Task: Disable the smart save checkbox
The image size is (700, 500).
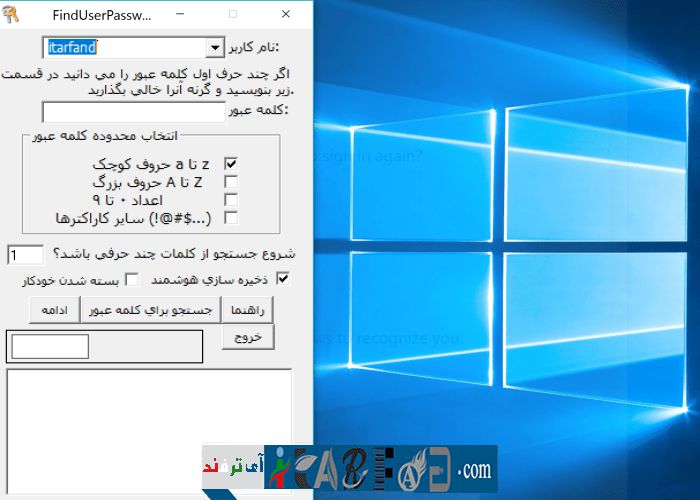Action: click(x=283, y=279)
